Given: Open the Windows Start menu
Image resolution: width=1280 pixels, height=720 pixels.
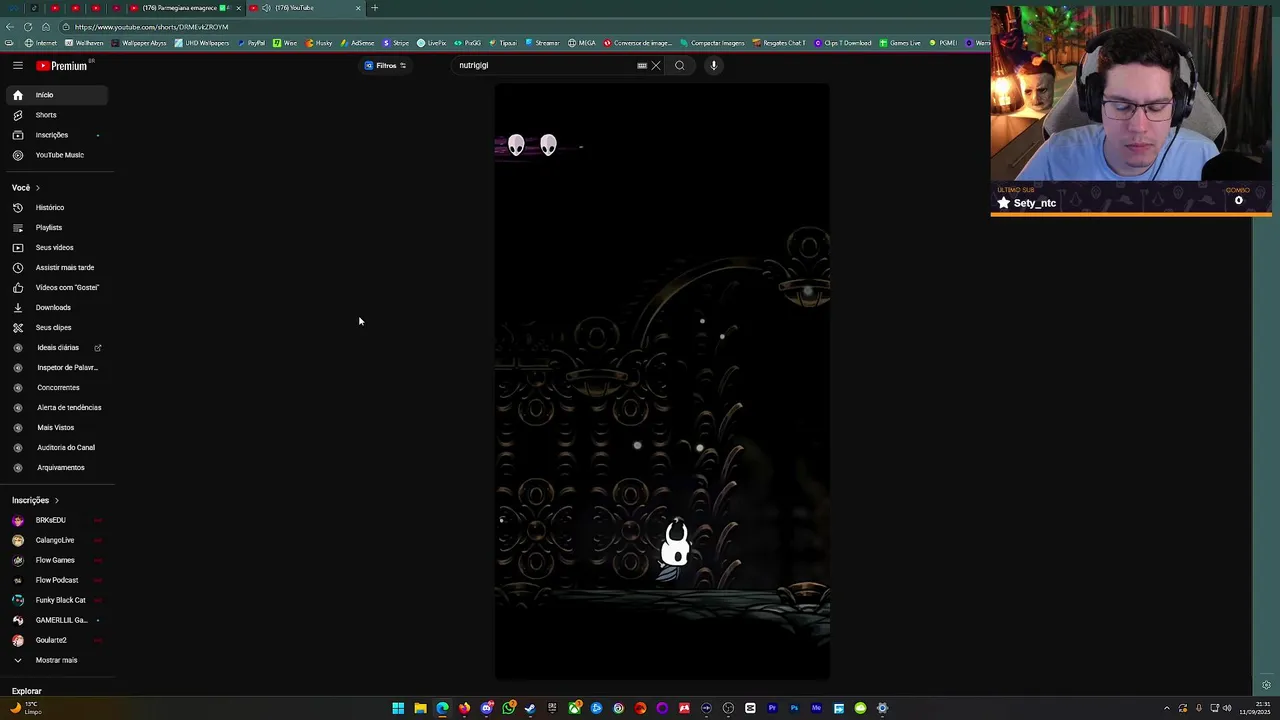Looking at the screenshot, I should tap(398, 708).
